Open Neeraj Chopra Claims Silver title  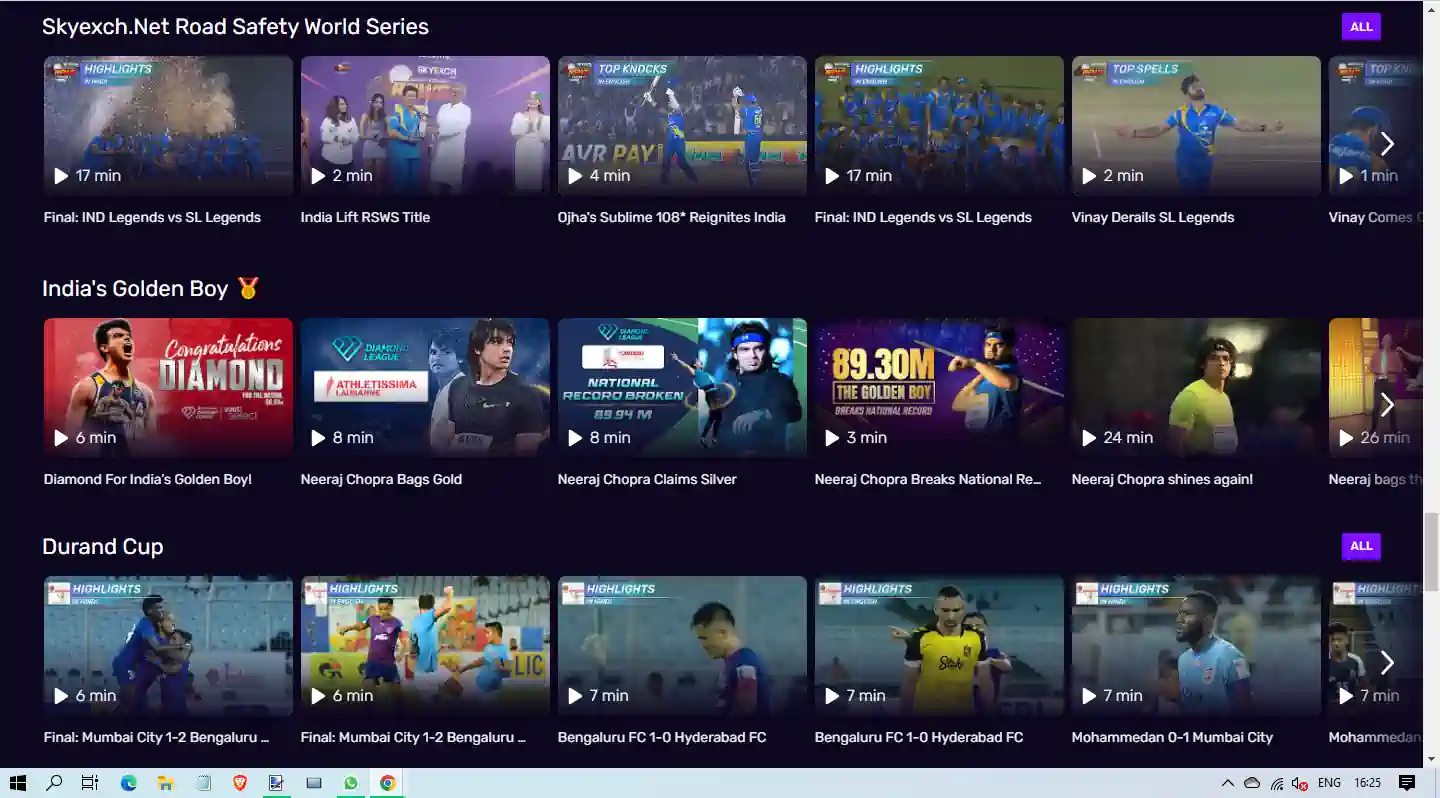coord(647,479)
